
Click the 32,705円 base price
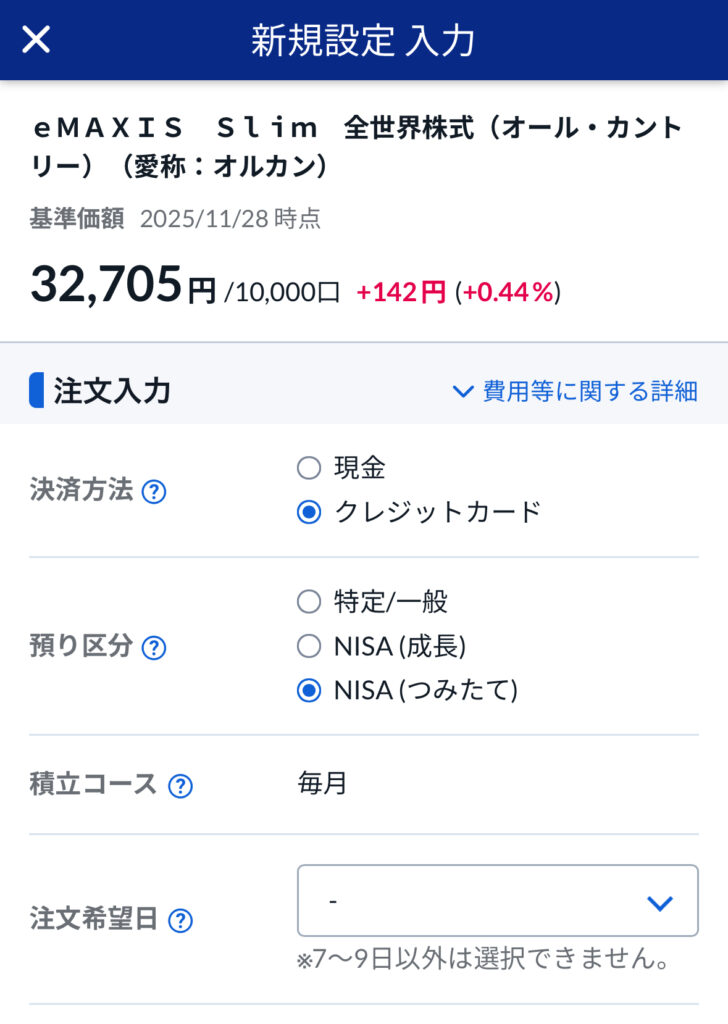click(x=122, y=285)
